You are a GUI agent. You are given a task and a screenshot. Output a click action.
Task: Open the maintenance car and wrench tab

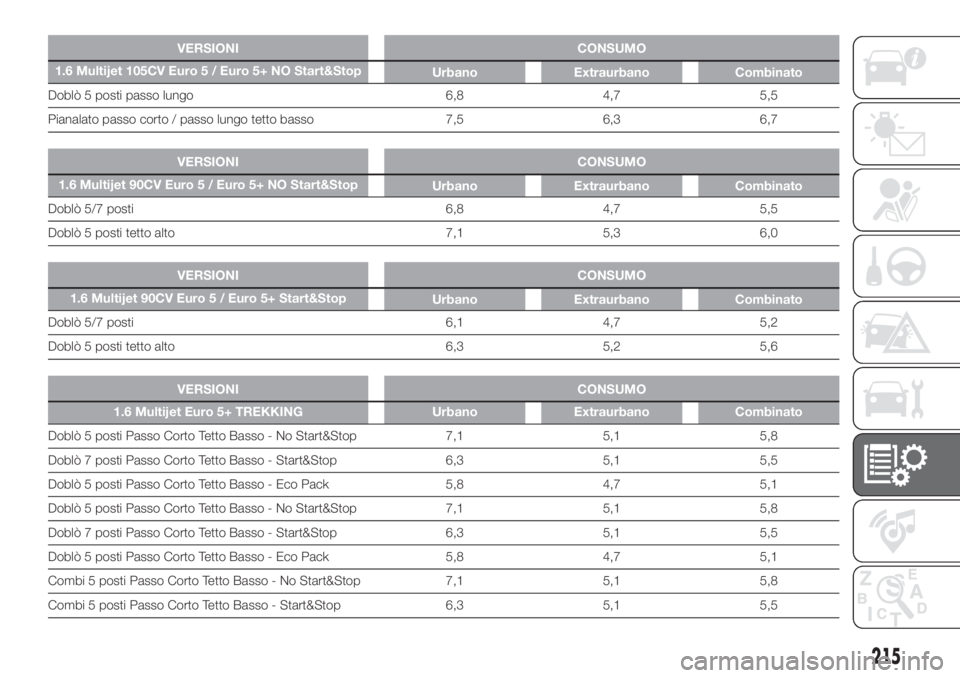[906, 398]
